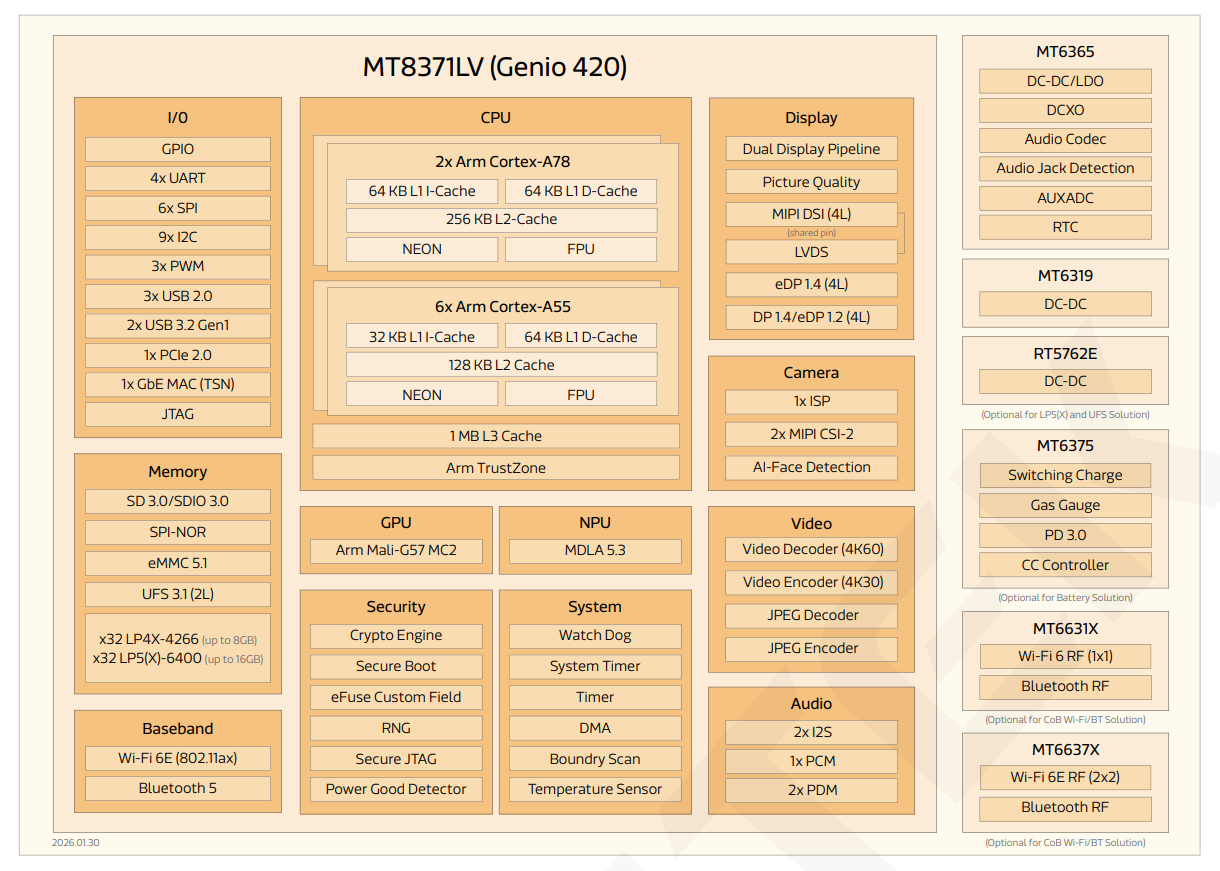This screenshot has height=871, width=1220.
Task: Select the 1x PCIe 2.0 box
Action: click(178, 355)
